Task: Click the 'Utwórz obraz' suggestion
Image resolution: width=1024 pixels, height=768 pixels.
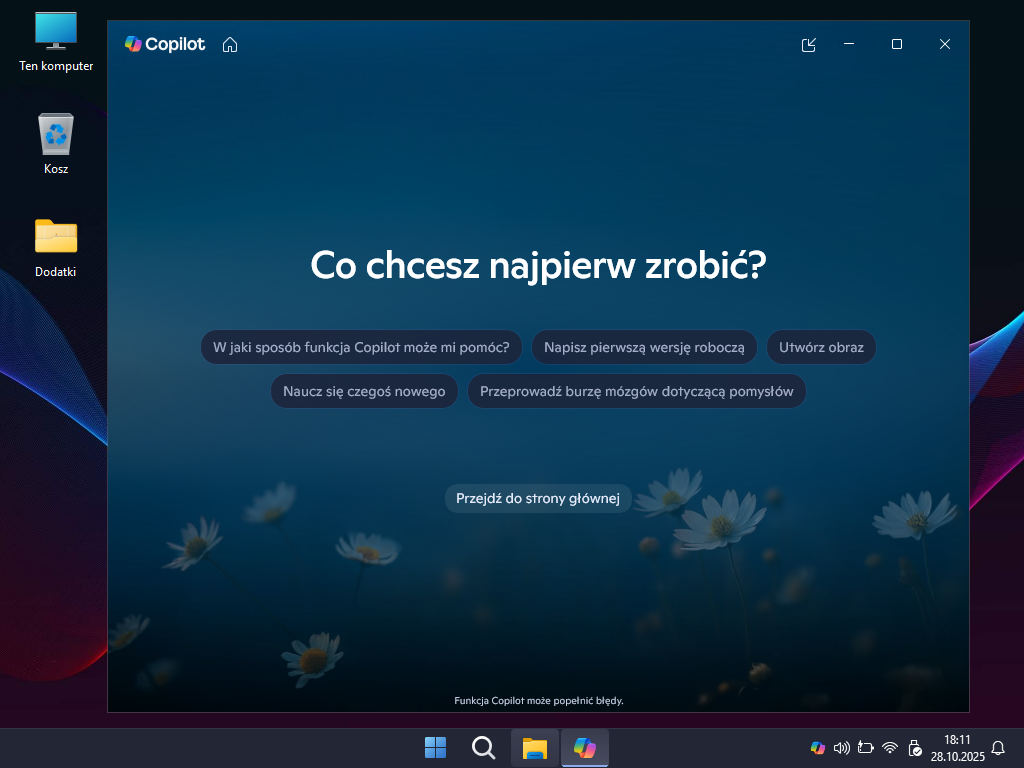Action: [x=821, y=348]
